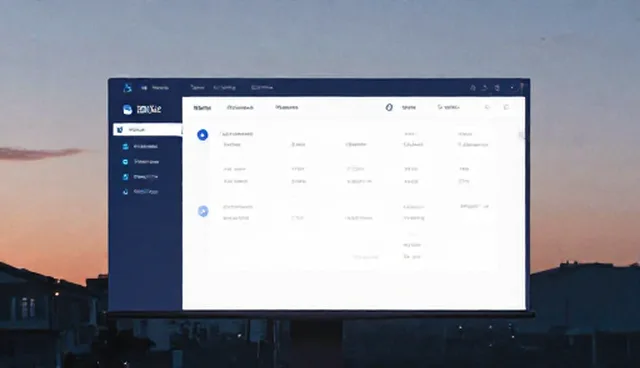The height and width of the screenshot is (368, 640).
Task: Open the last sidebar item with the circular arrow icon
Action: click(x=140, y=191)
